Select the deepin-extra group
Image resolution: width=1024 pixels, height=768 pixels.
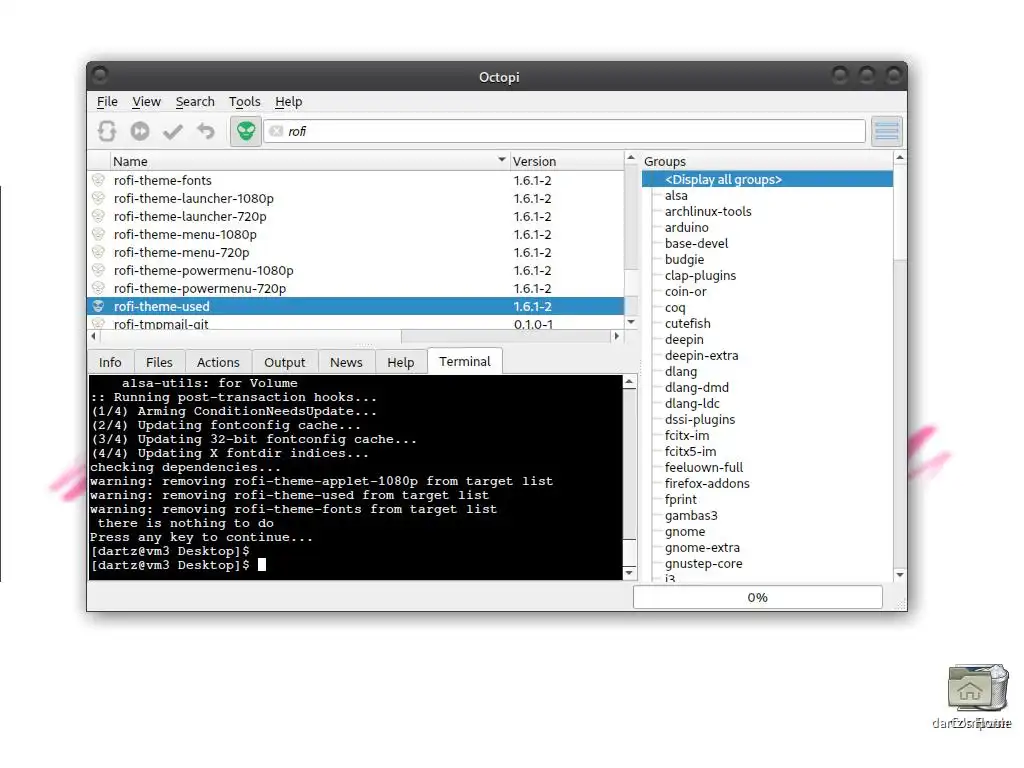pos(701,355)
